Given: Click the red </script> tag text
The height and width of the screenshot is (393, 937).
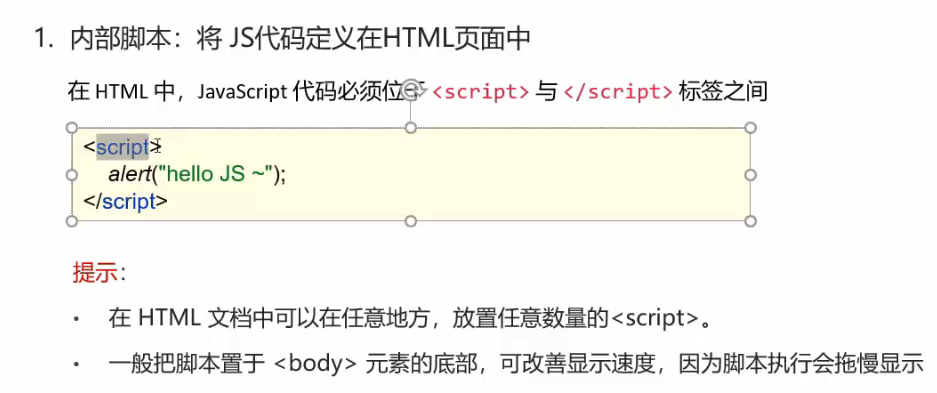Looking at the screenshot, I should pos(618,92).
